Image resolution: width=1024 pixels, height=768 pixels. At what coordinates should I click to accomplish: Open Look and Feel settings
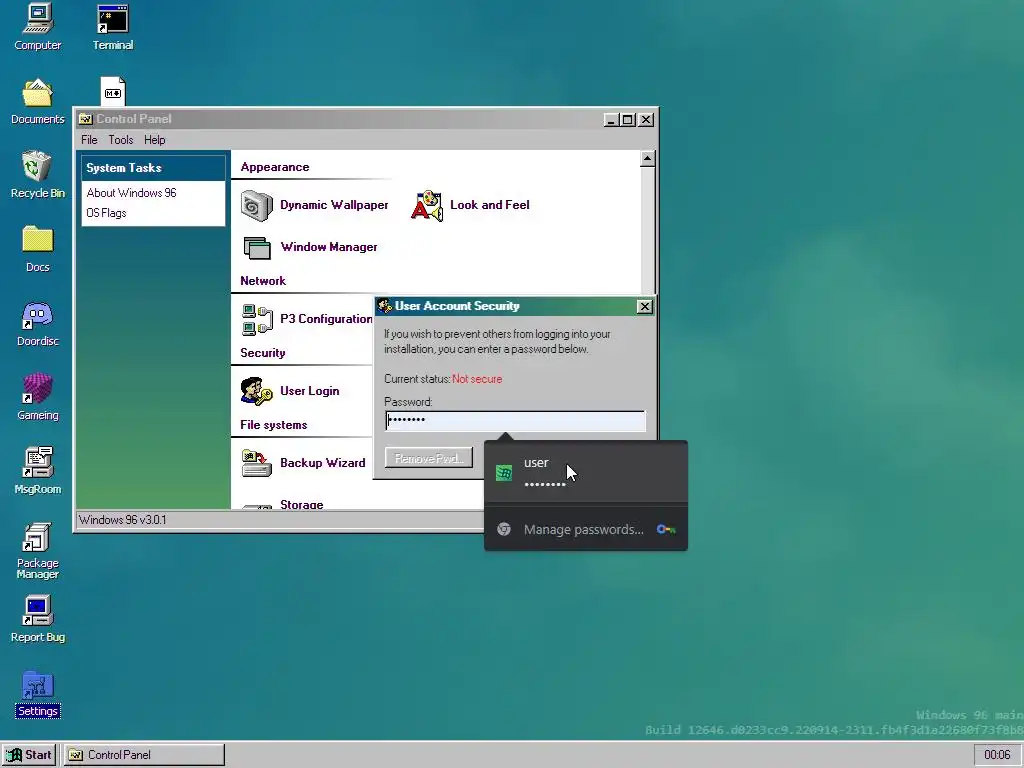[x=470, y=205]
